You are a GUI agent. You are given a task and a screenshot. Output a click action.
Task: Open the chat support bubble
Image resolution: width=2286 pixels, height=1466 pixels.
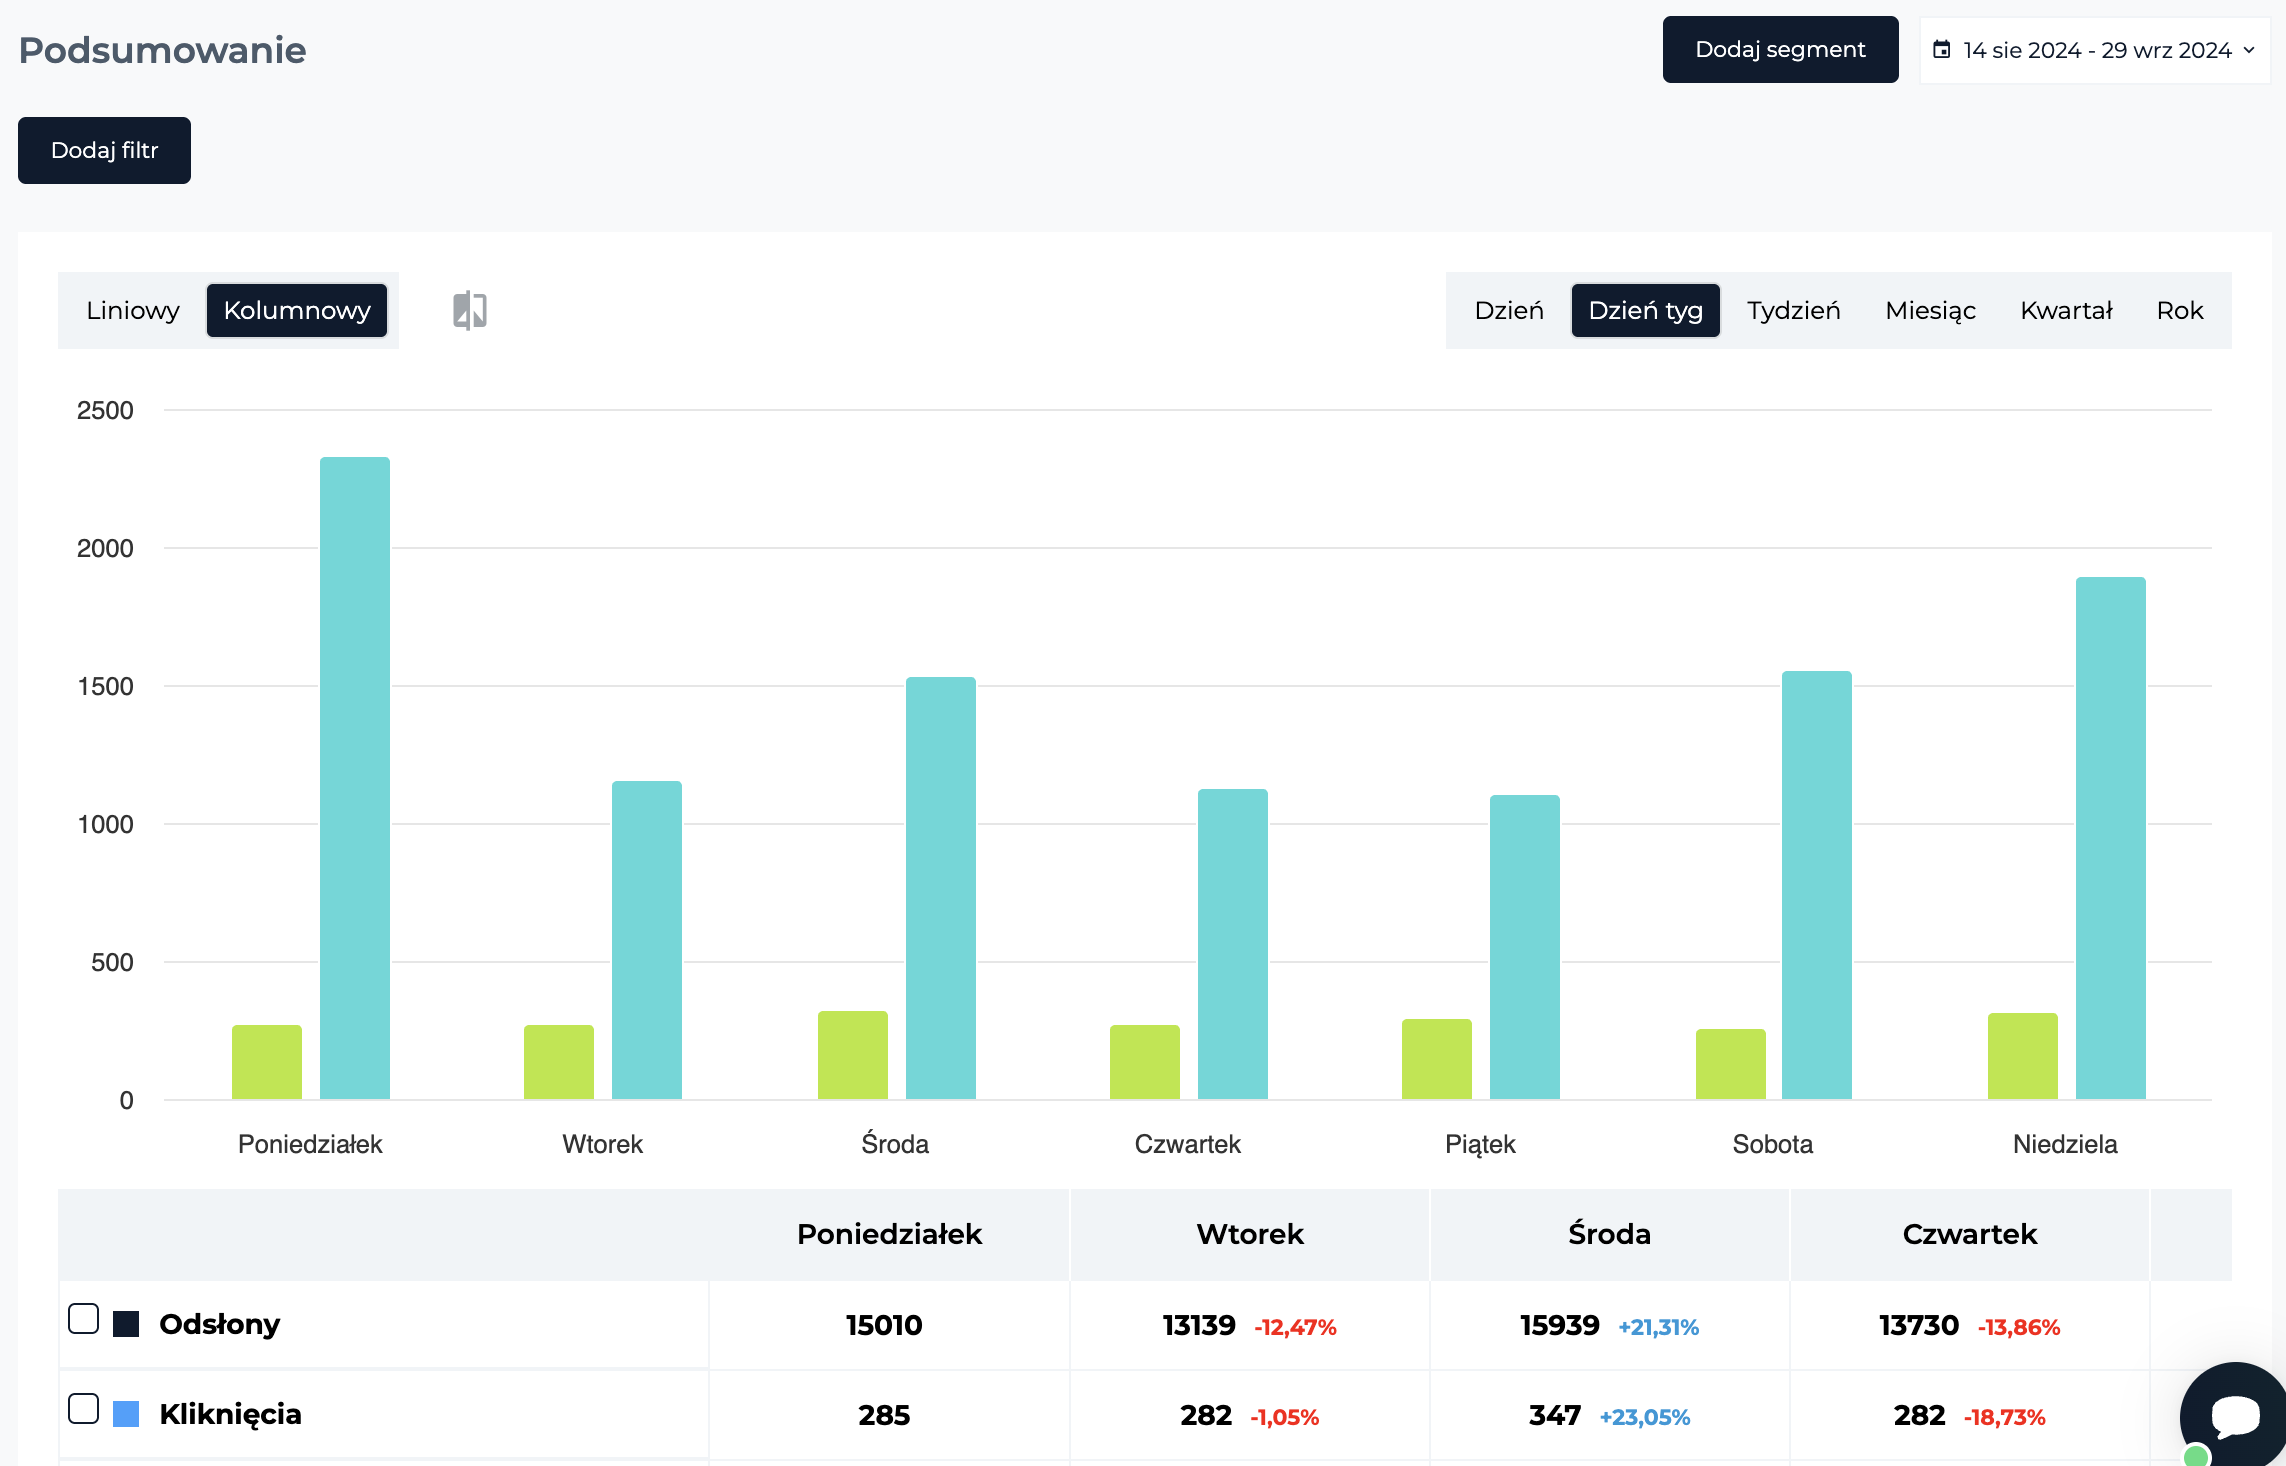tap(2234, 1415)
